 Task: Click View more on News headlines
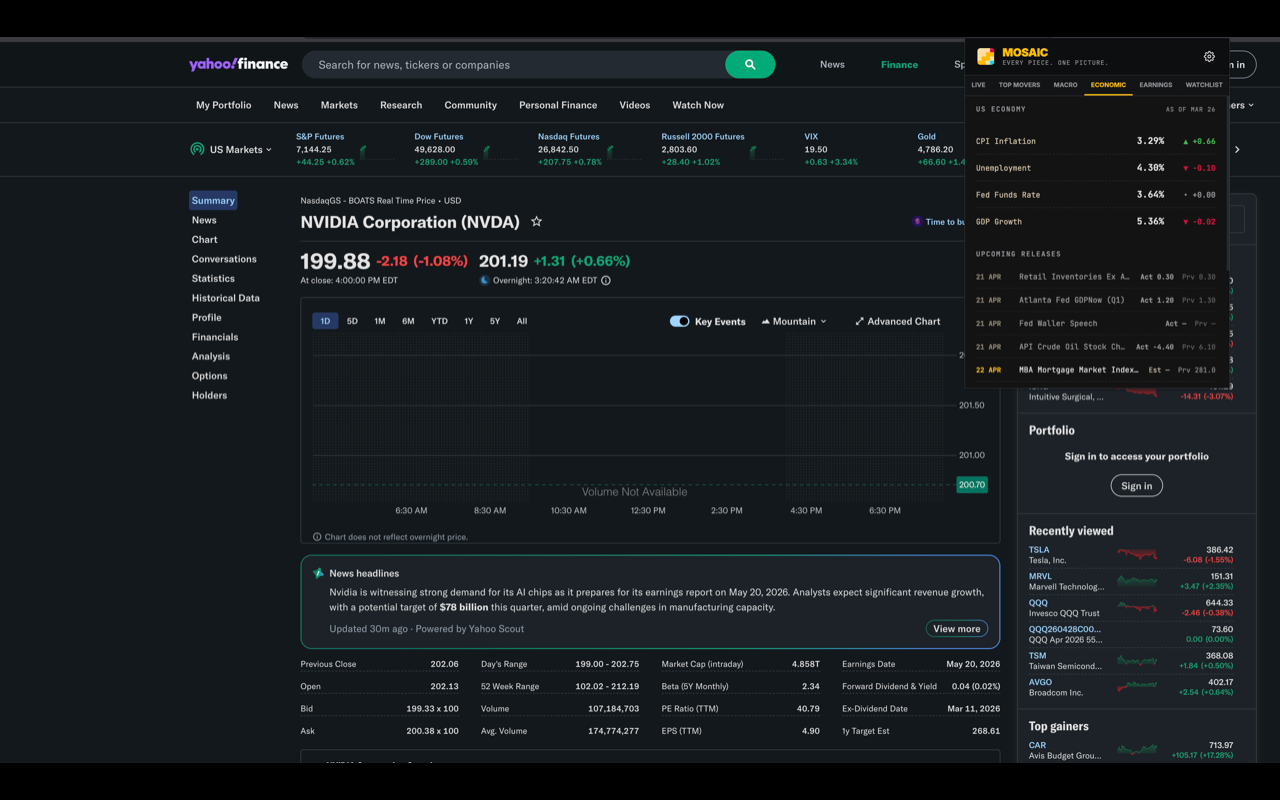957,629
